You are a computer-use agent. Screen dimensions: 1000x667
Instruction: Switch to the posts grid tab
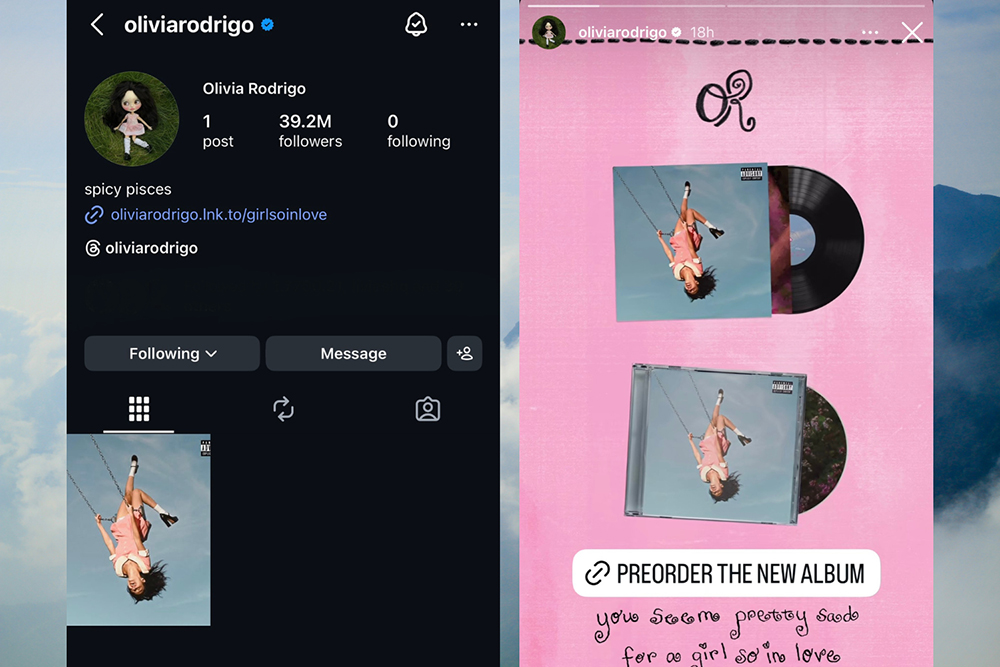[138, 409]
